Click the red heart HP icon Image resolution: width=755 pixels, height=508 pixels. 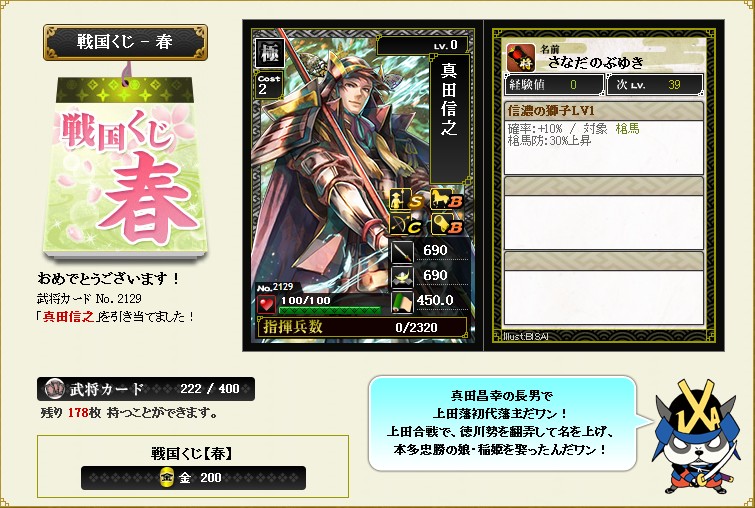pos(266,304)
